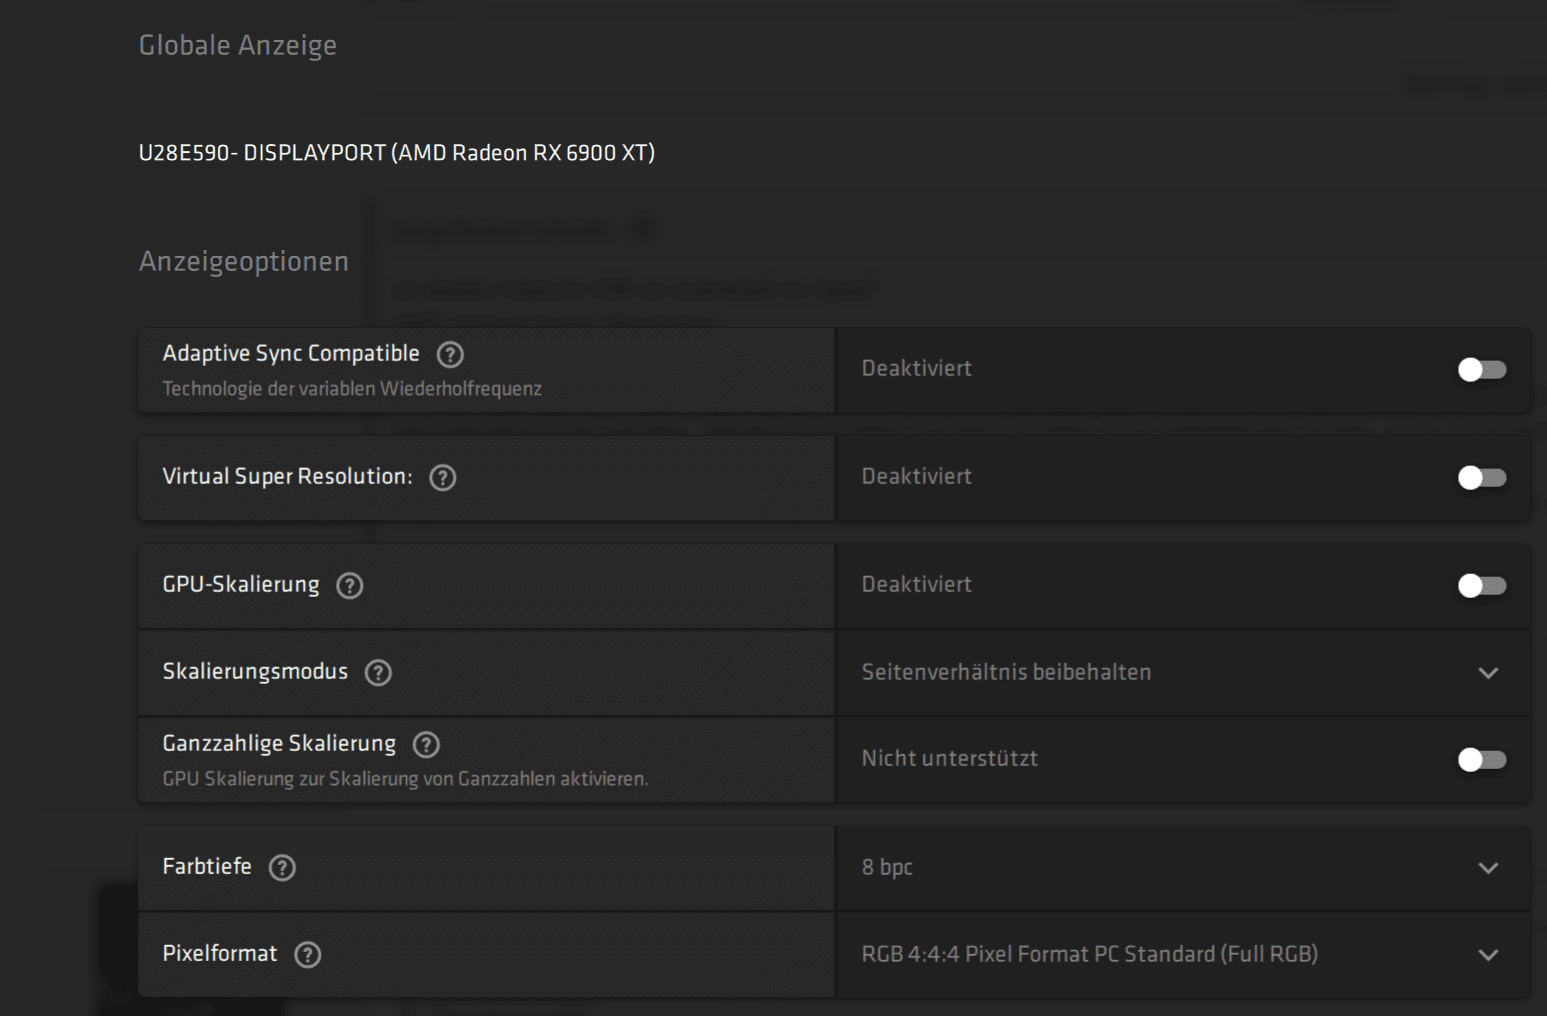
Task: Enable the Adaptive Sync Compatible toggle
Action: (1481, 370)
